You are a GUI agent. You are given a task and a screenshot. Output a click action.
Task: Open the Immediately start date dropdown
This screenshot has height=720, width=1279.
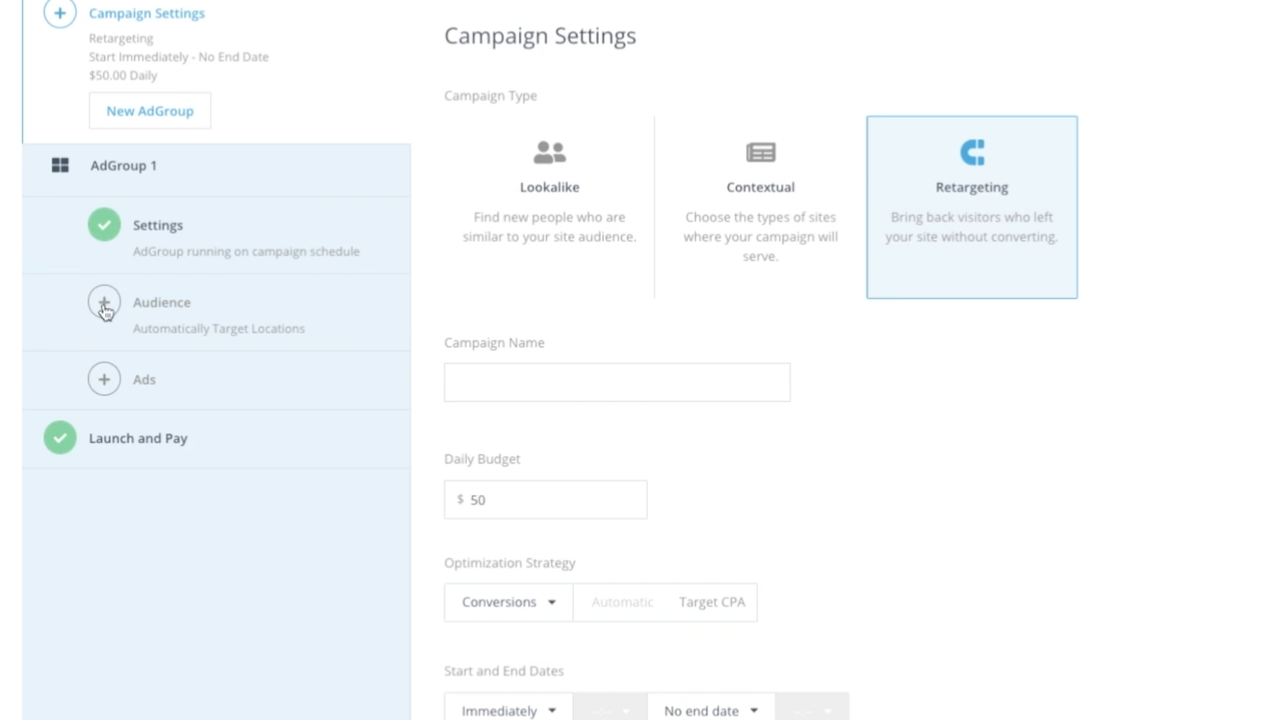tap(507, 710)
